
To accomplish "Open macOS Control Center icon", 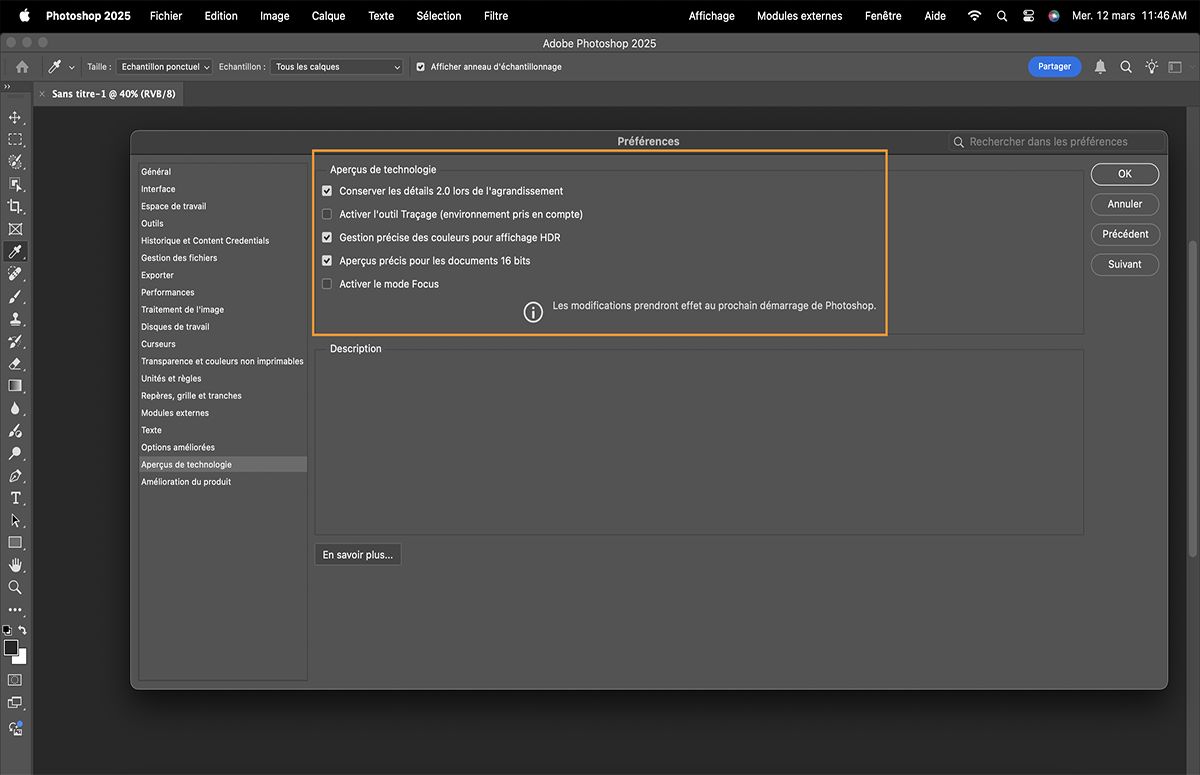I will [x=1028, y=16].
